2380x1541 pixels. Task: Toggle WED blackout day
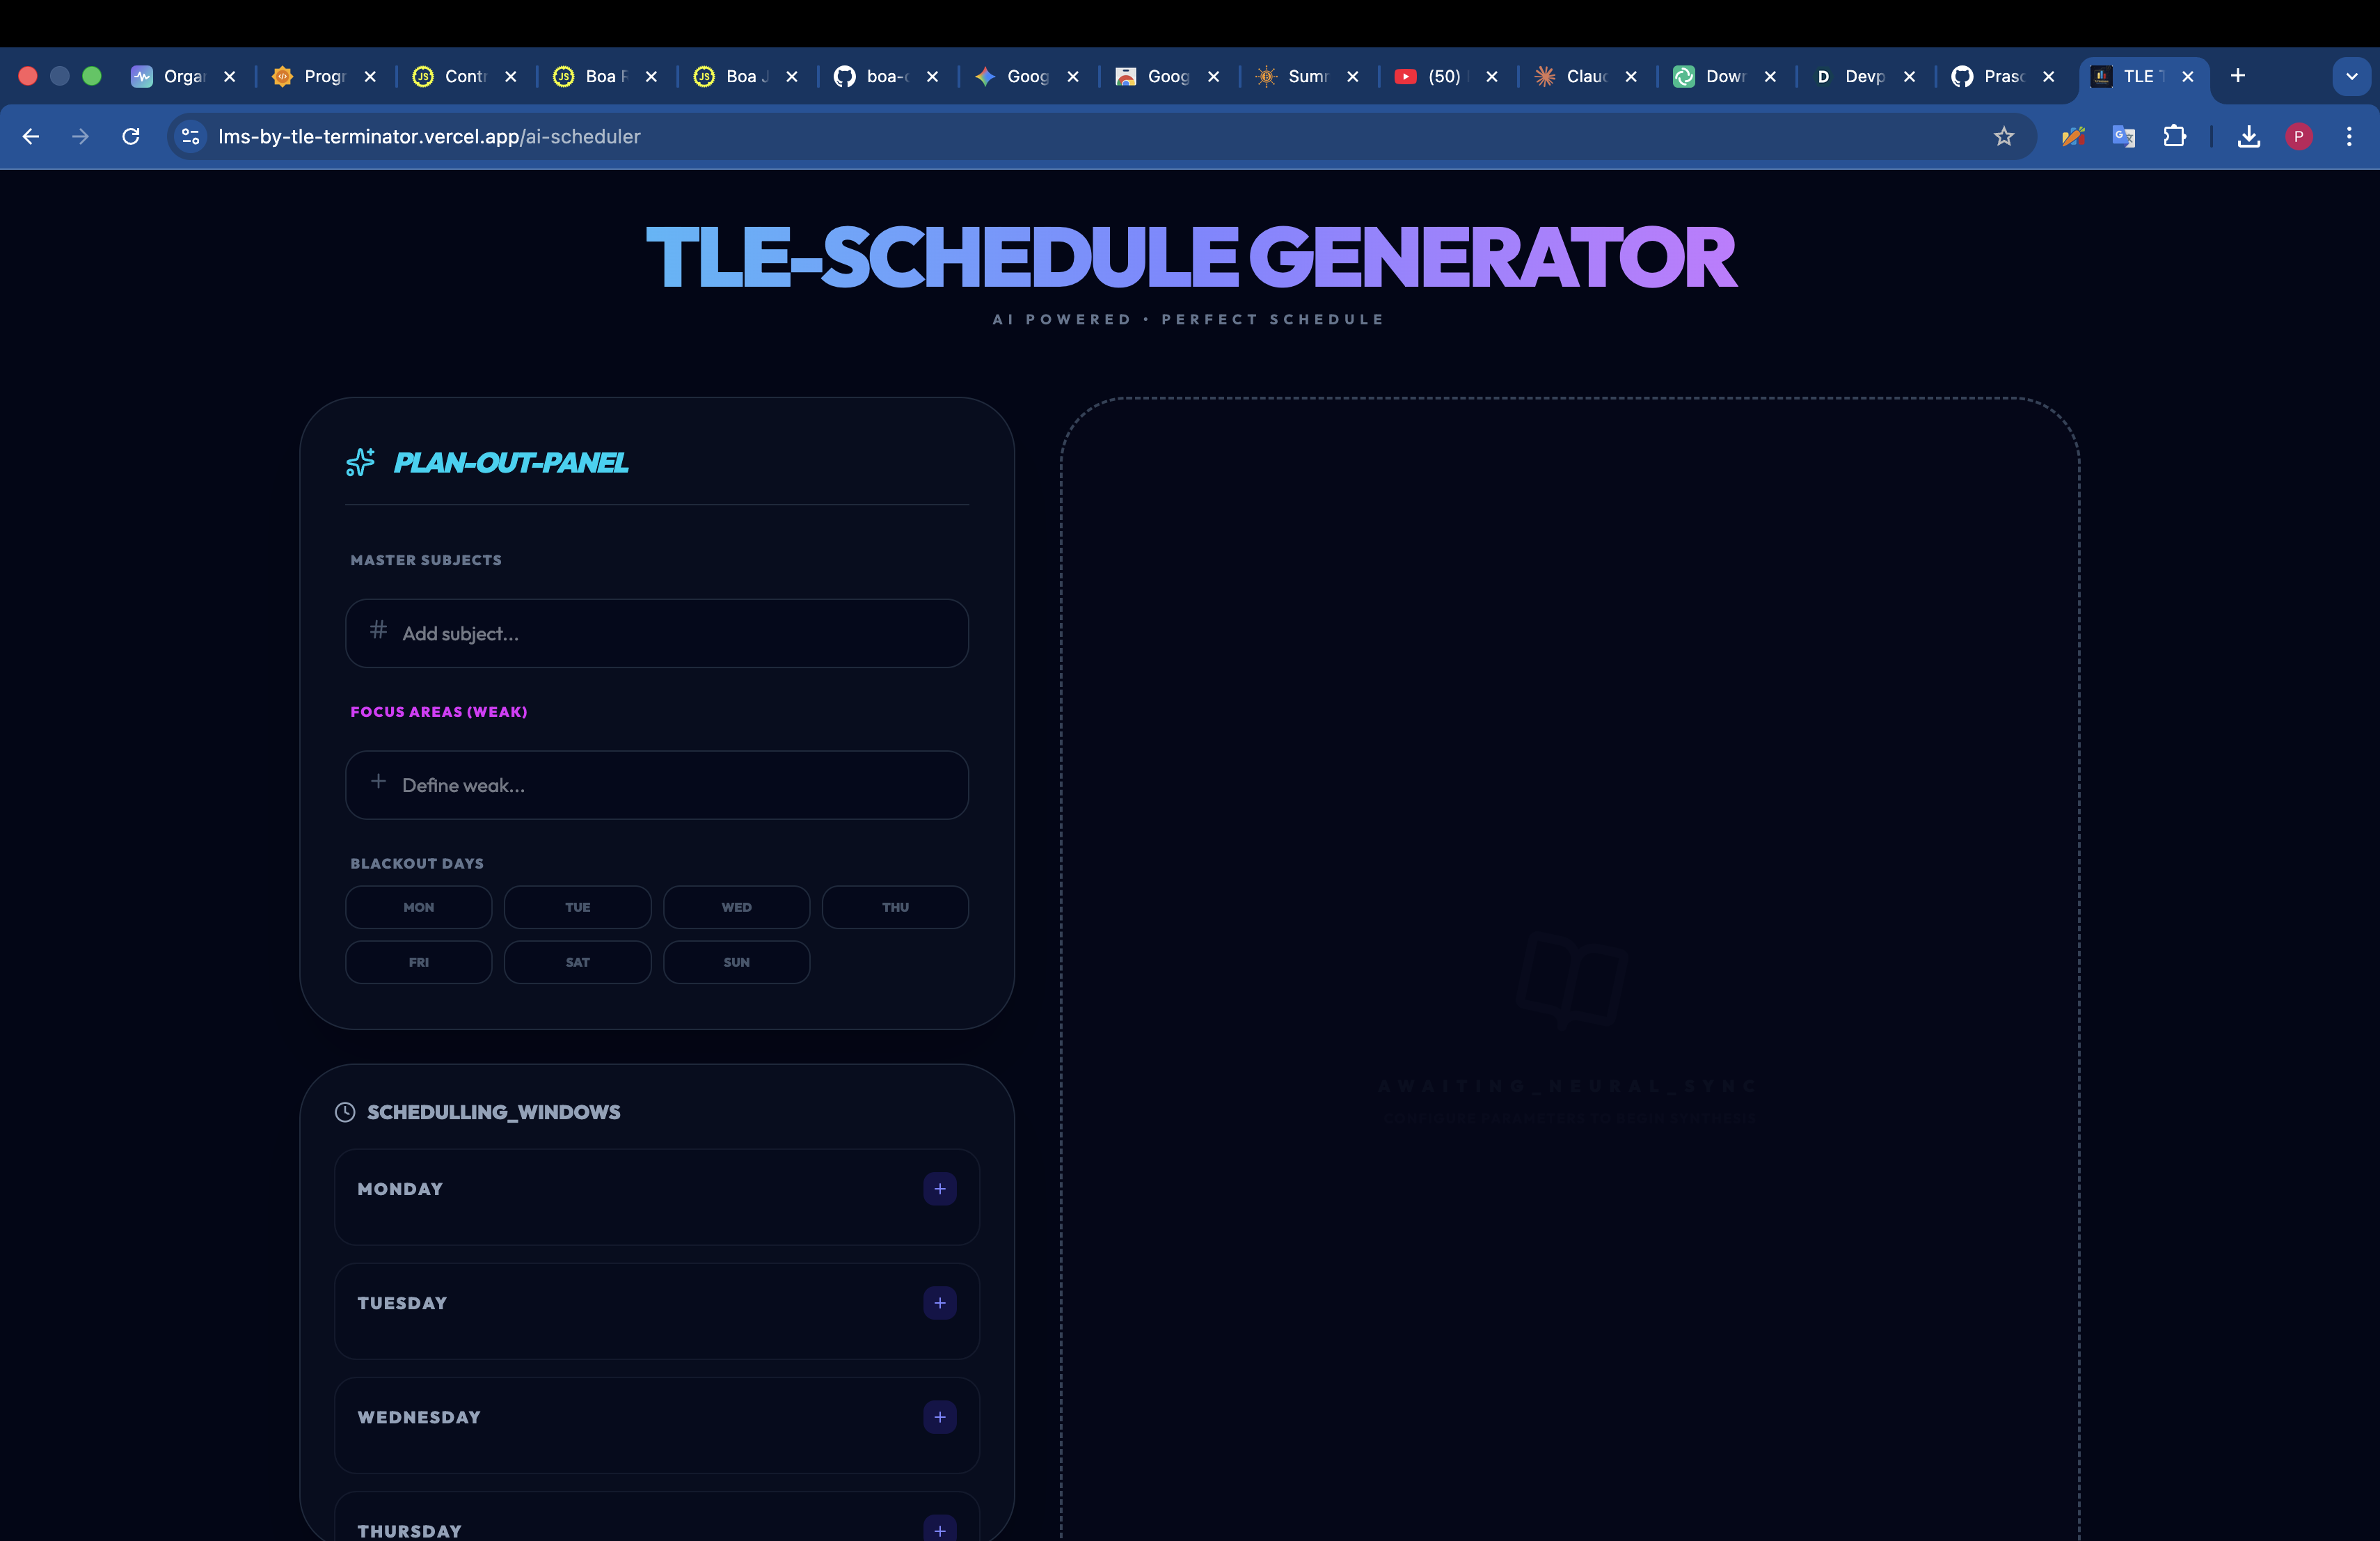tap(736, 907)
